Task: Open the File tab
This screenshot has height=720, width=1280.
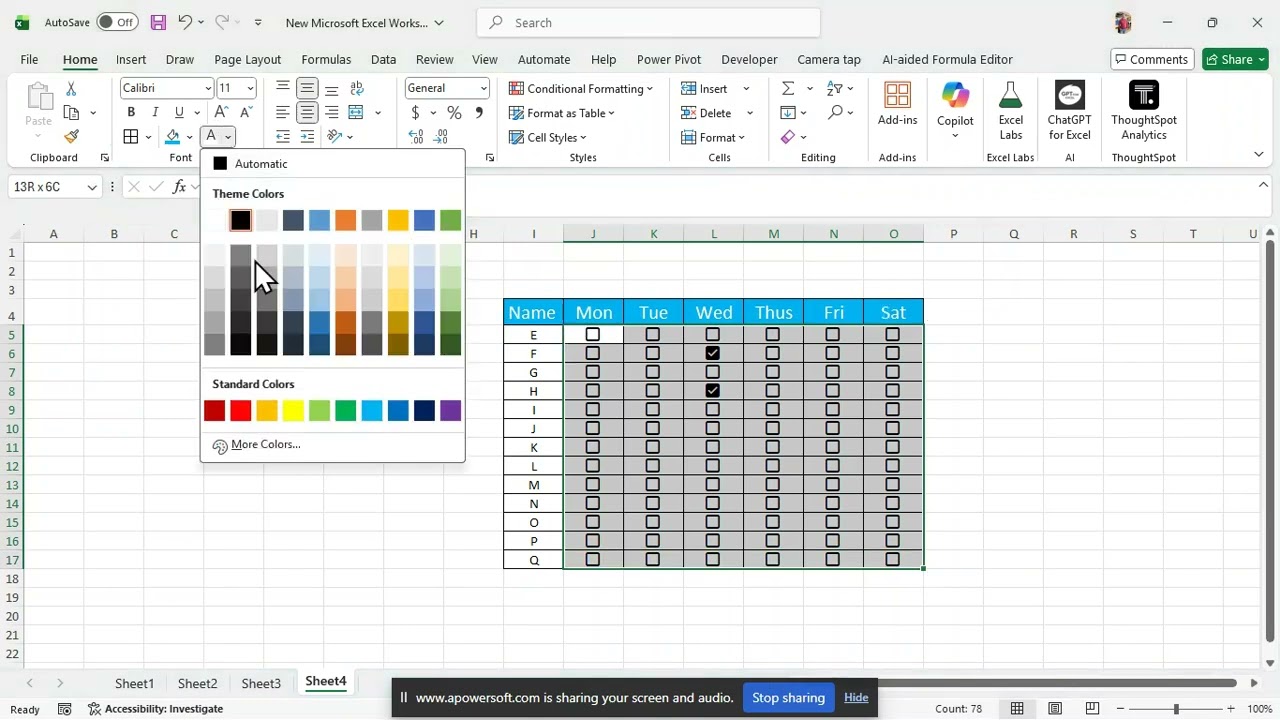Action: pos(29,59)
